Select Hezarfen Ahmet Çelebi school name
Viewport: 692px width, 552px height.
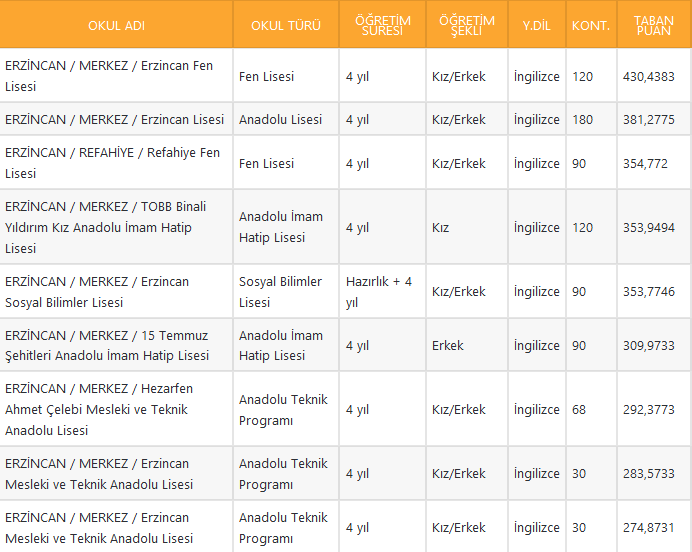click(x=99, y=409)
